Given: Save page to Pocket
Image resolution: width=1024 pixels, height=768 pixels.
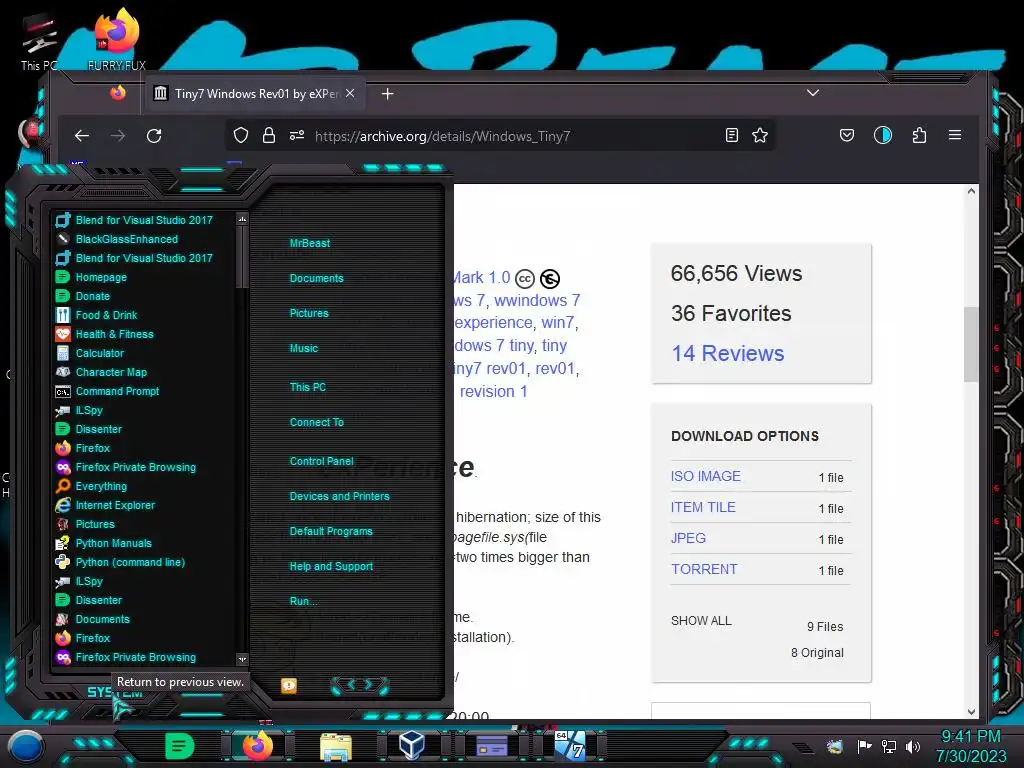Looking at the screenshot, I should [x=846, y=135].
